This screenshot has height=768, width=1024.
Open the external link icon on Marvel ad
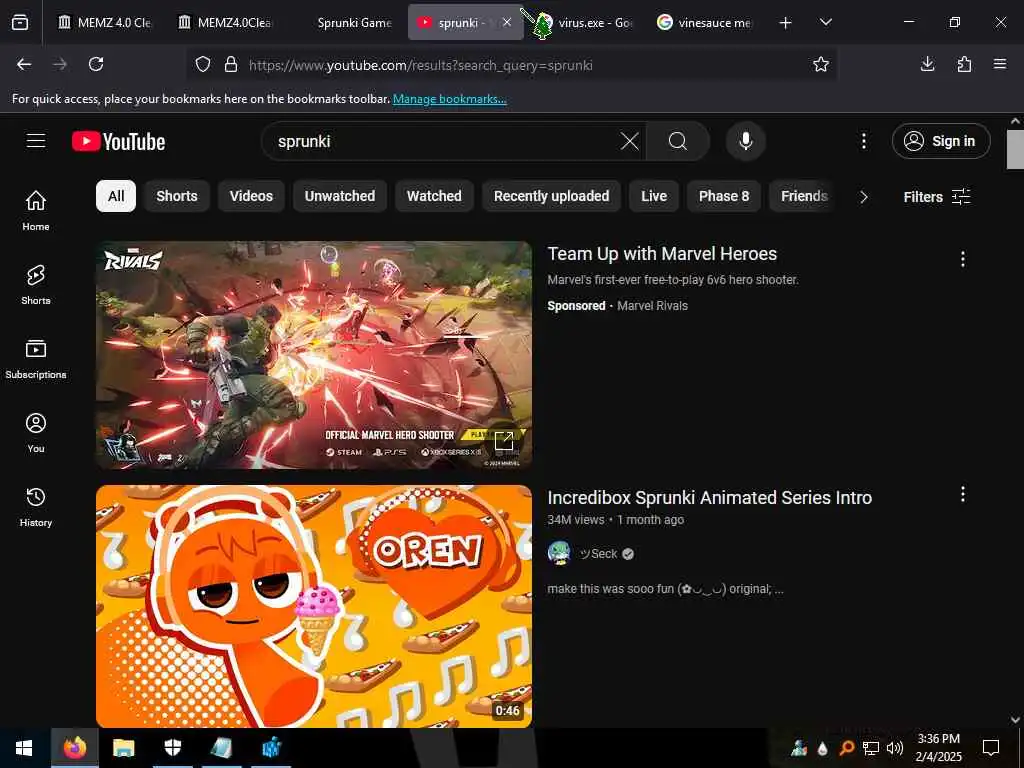click(504, 441)
